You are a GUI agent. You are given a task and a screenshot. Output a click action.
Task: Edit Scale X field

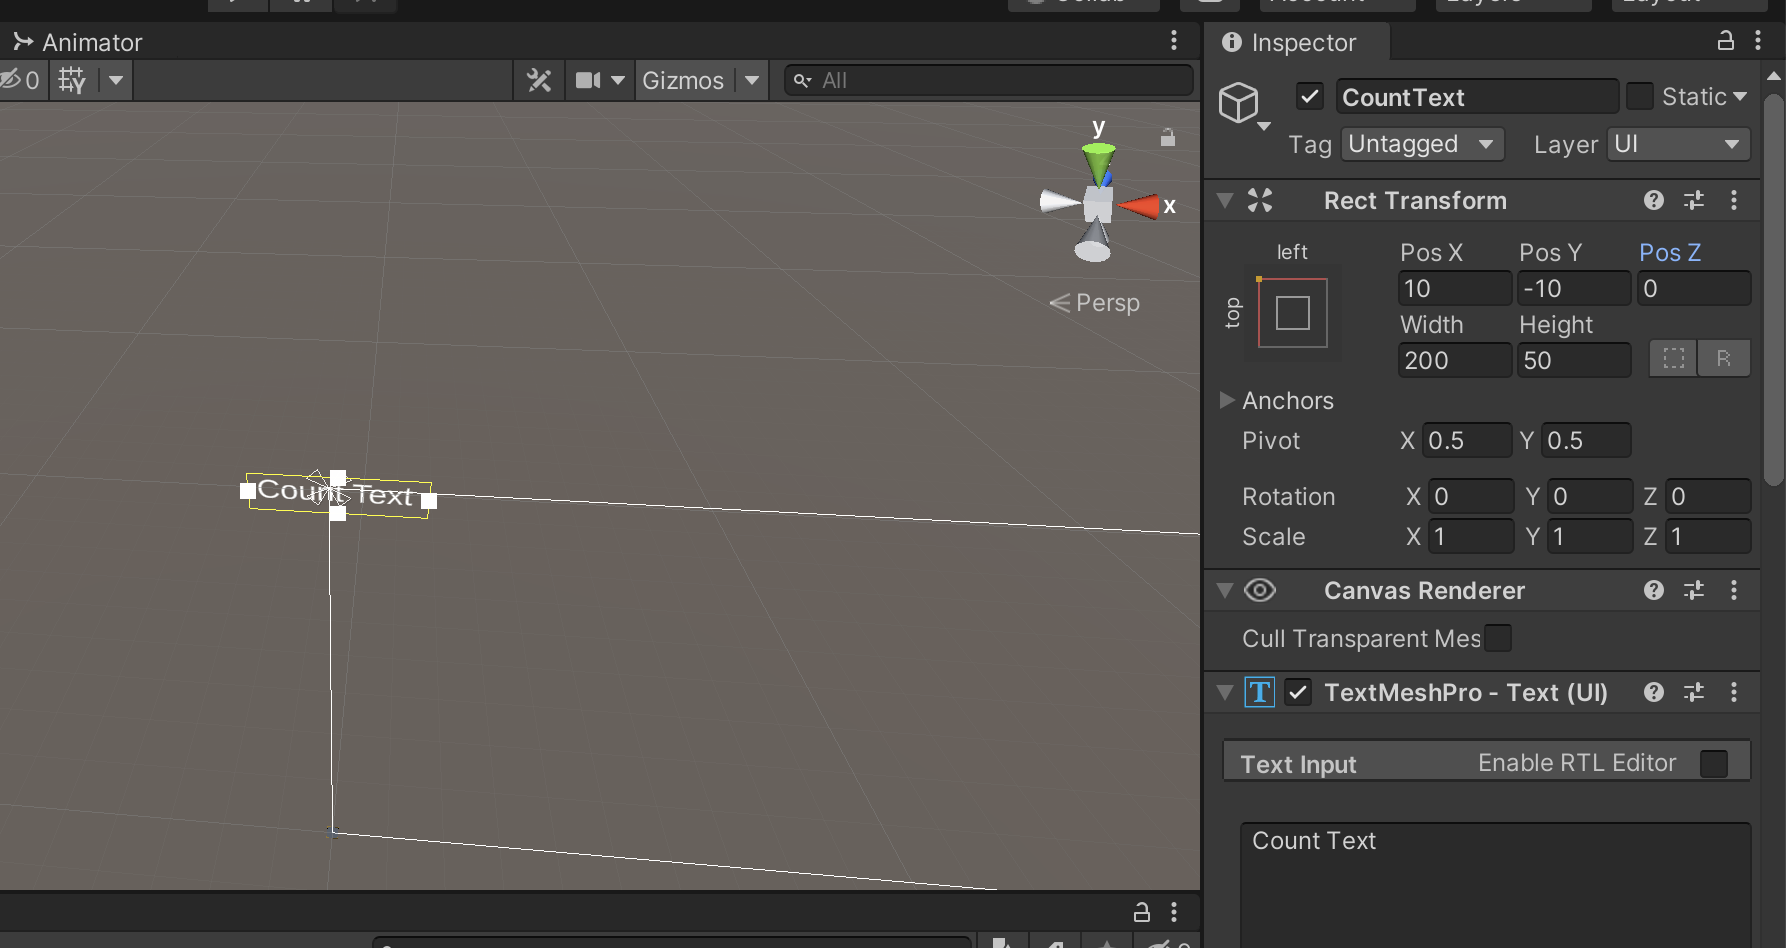tap(1471, 536)
